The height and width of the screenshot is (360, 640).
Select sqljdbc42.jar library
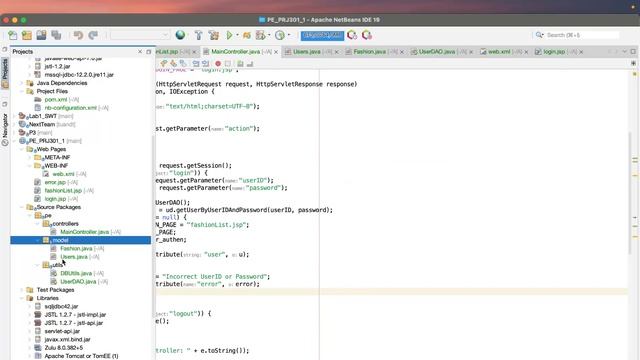click(x=61, y=307)
